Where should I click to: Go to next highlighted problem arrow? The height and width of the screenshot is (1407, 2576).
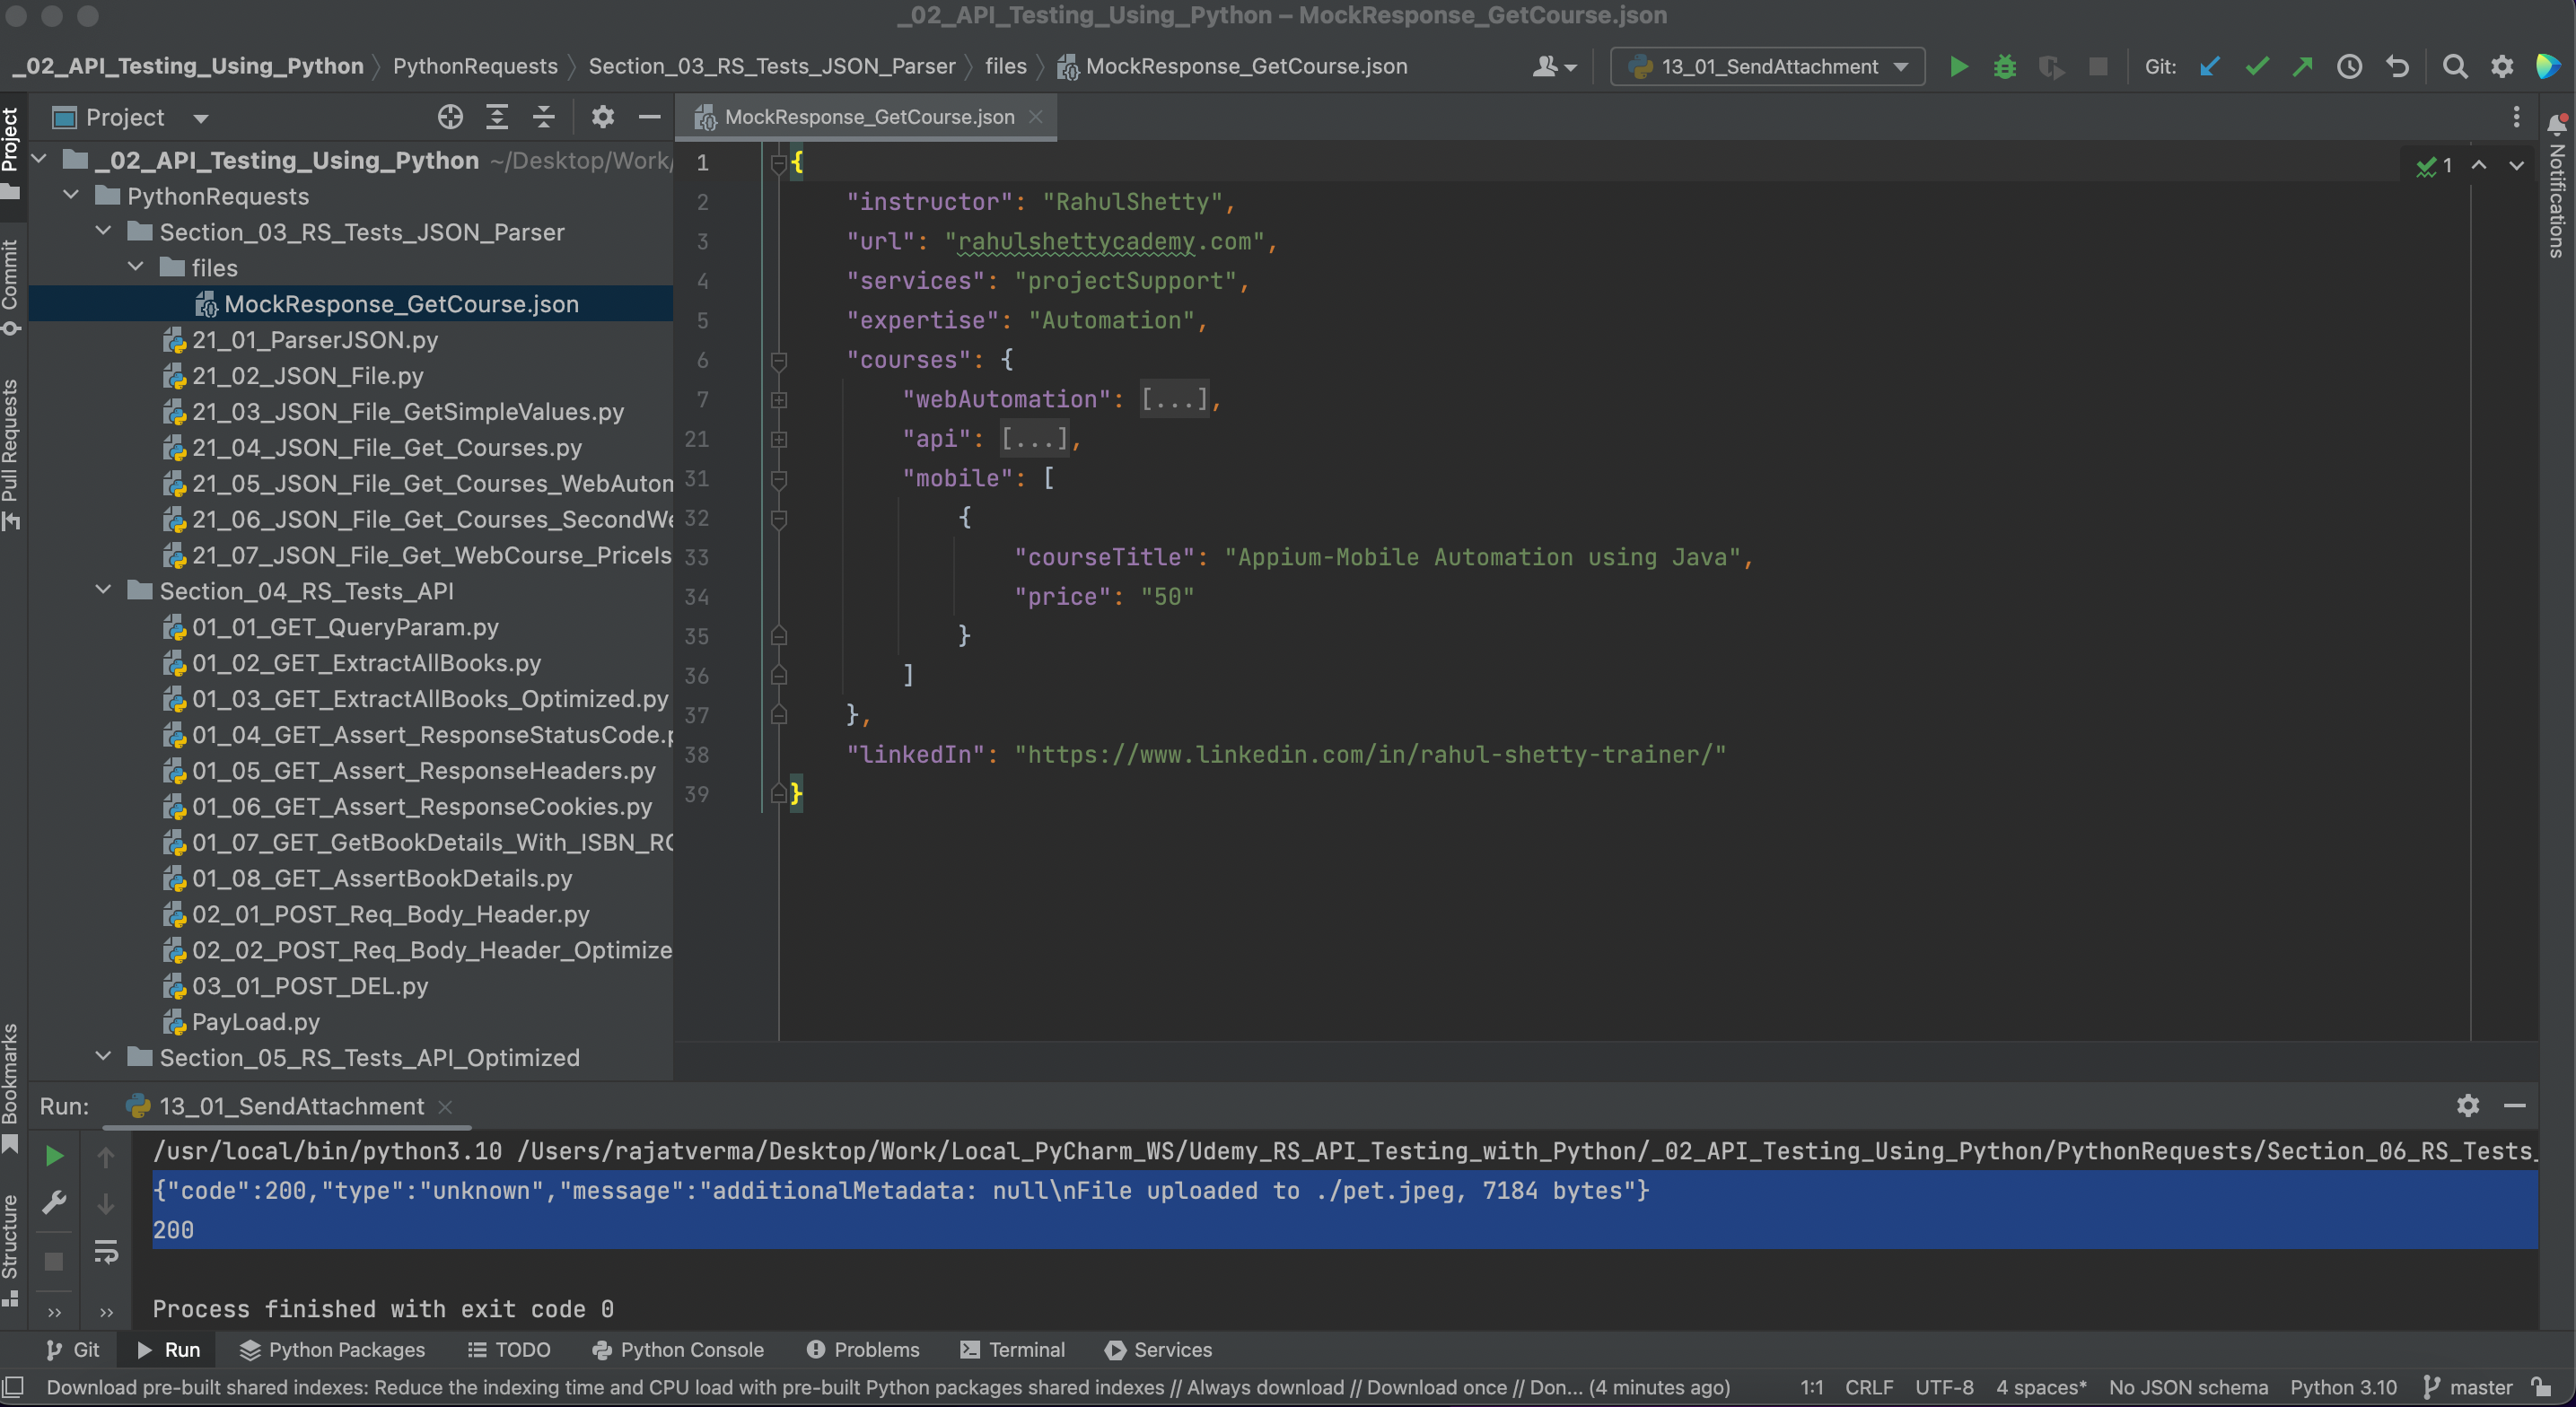pyautogui.click(x=2516, y=165)
